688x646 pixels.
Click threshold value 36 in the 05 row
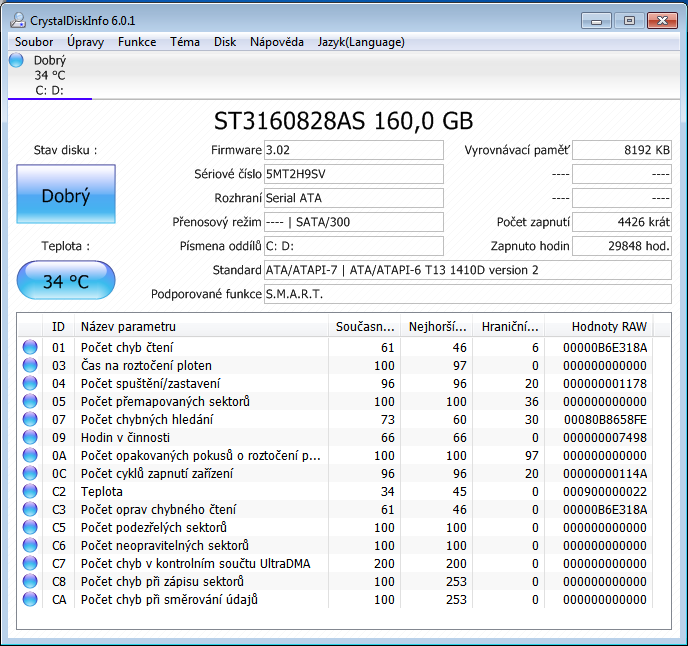click(x=531, y=402)
